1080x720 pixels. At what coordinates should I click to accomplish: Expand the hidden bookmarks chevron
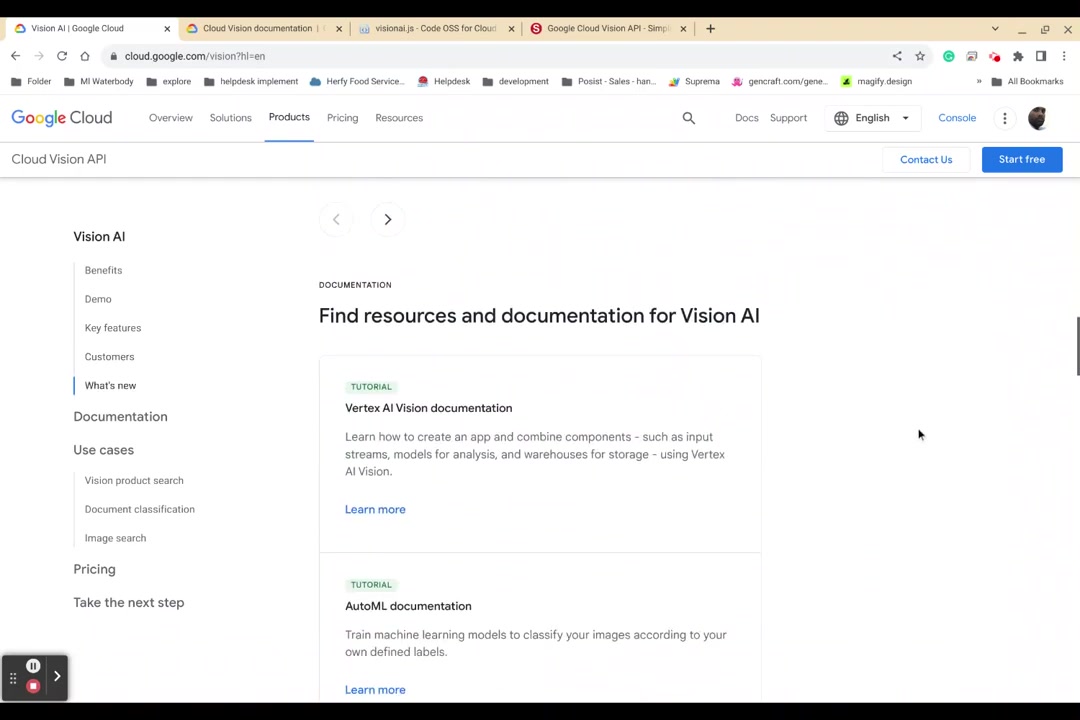coord(978,81)
